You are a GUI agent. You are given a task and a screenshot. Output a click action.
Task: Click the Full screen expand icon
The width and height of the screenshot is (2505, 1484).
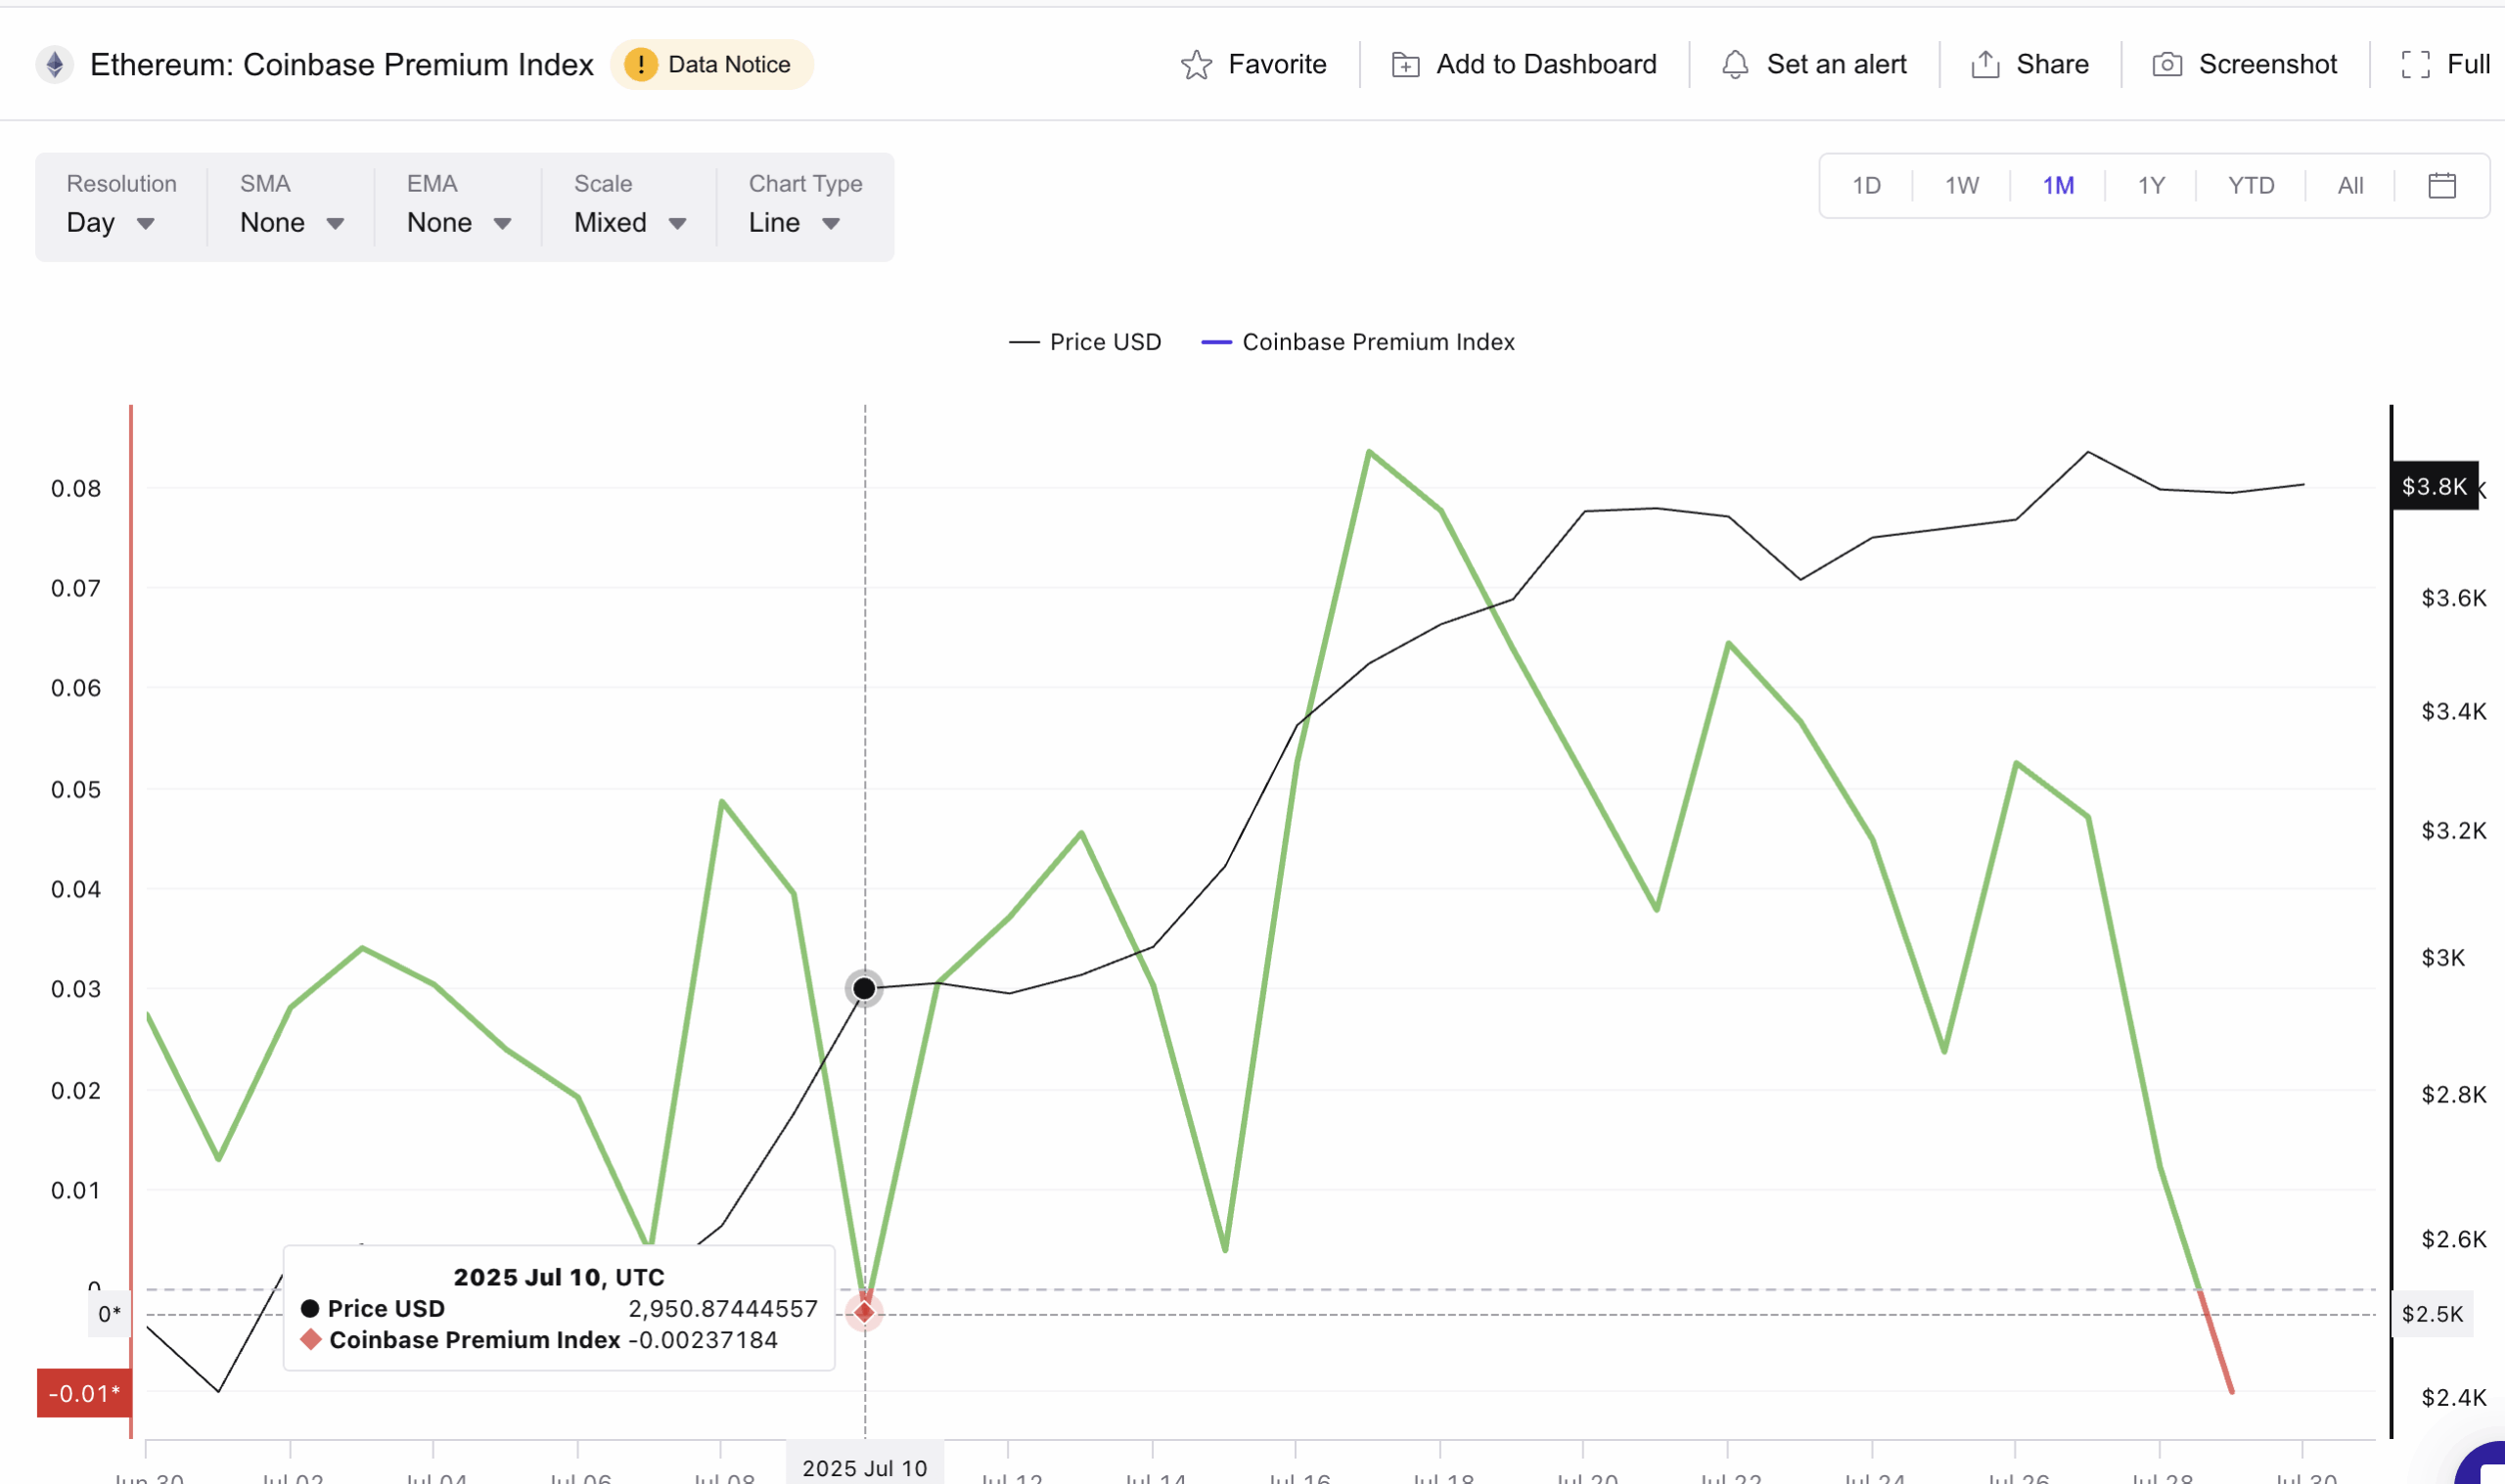pyautogui.click(x=2415, y=65)
